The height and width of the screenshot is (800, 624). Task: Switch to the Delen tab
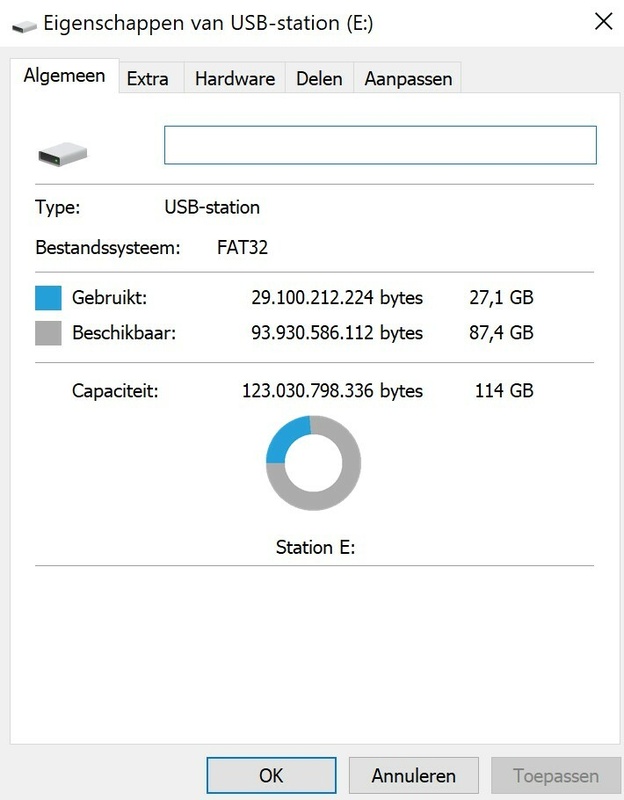point(319,78)
